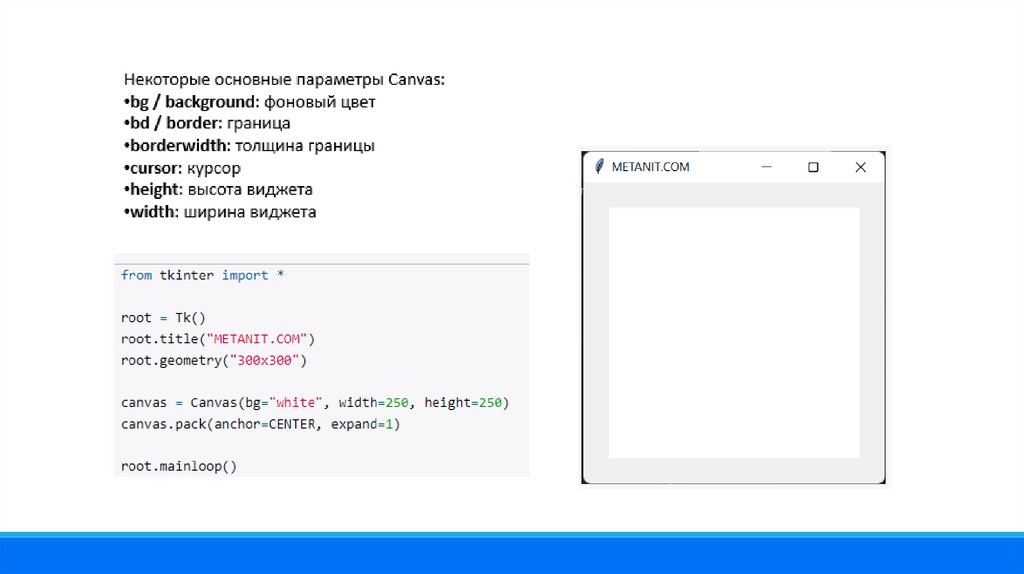This screenshot has height=574, width=1024.
Task: Click the METANIT.COM window title text
Action: point(650,167)
